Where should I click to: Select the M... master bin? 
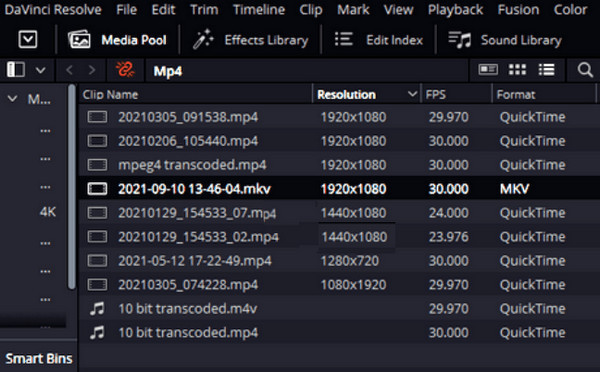[x=39, y=100]
